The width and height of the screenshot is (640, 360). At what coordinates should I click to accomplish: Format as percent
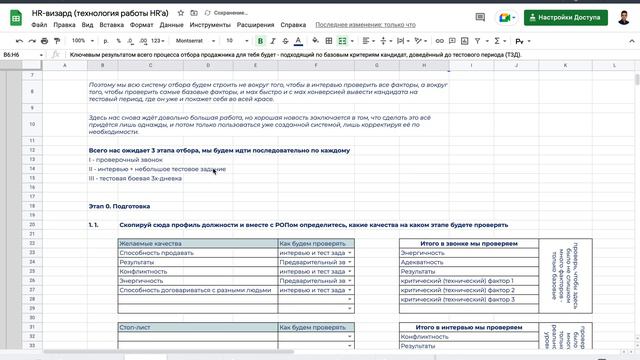[x=118, y=41]
